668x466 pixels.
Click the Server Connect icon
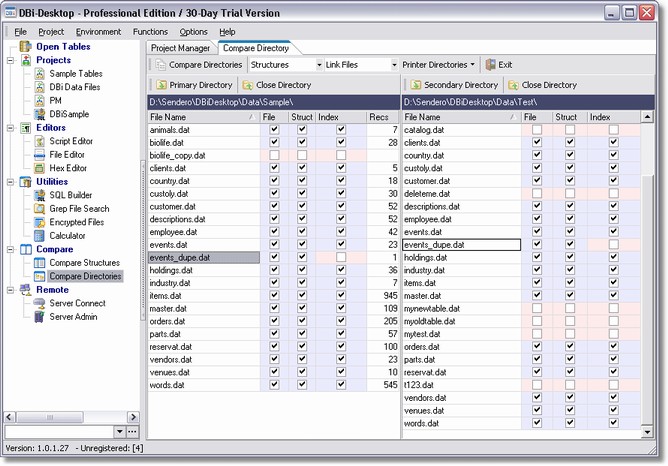(x=39, y=303)
